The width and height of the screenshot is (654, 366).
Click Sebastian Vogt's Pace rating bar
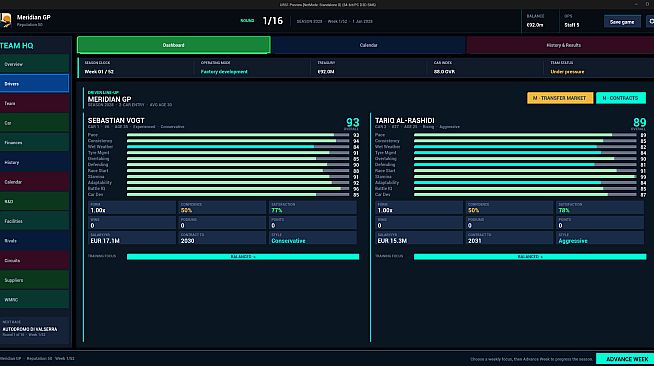[x=238, y=135]
